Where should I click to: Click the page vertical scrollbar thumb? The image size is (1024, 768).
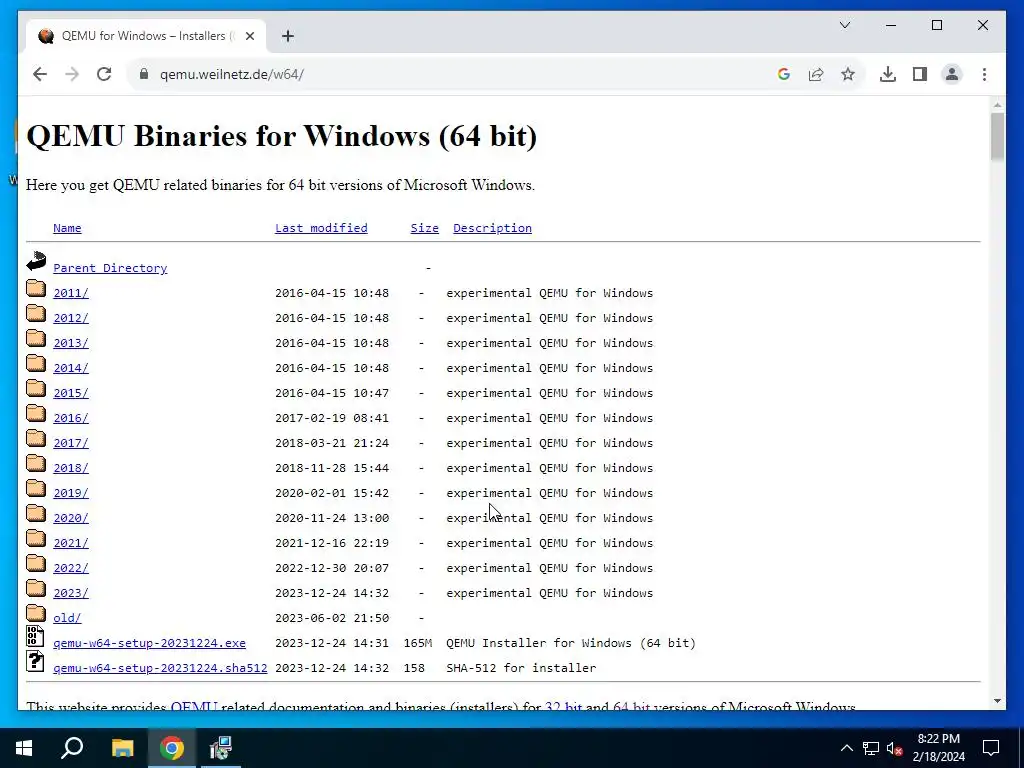(997, 136)
